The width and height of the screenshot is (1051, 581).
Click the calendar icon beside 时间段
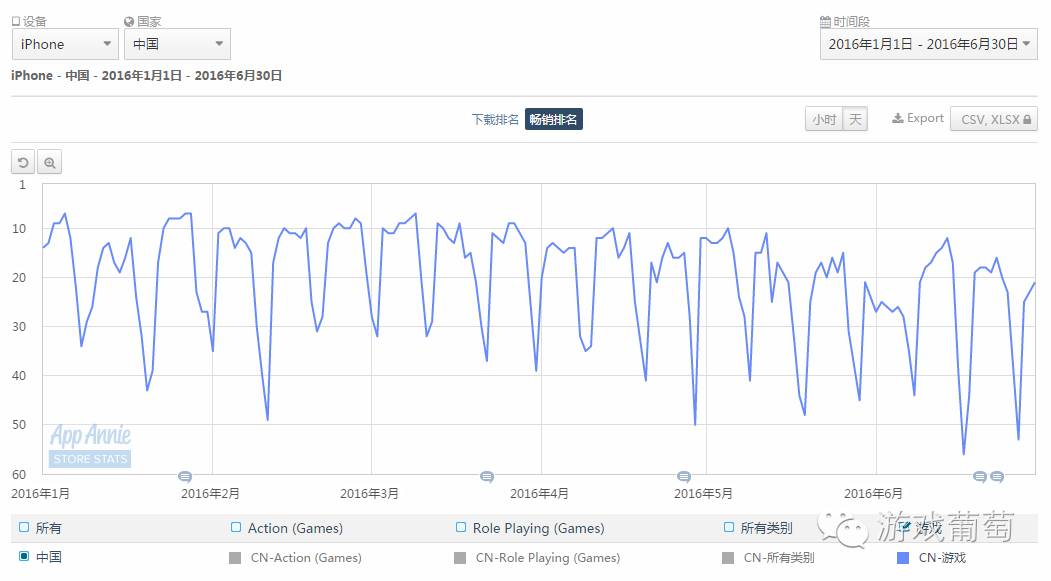click(825, 21)
